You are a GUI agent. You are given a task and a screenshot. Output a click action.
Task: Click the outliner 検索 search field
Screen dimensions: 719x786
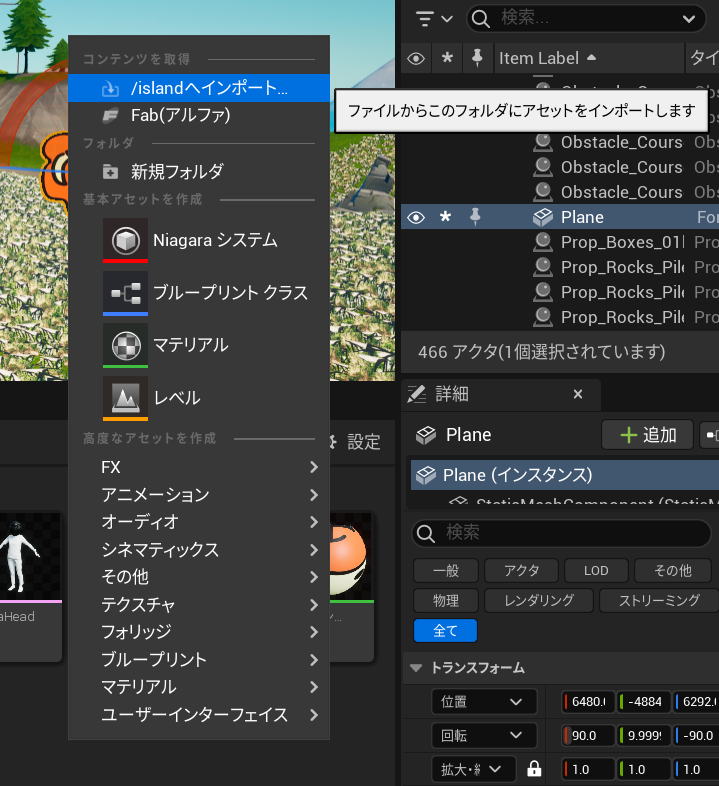pos(586,19)
